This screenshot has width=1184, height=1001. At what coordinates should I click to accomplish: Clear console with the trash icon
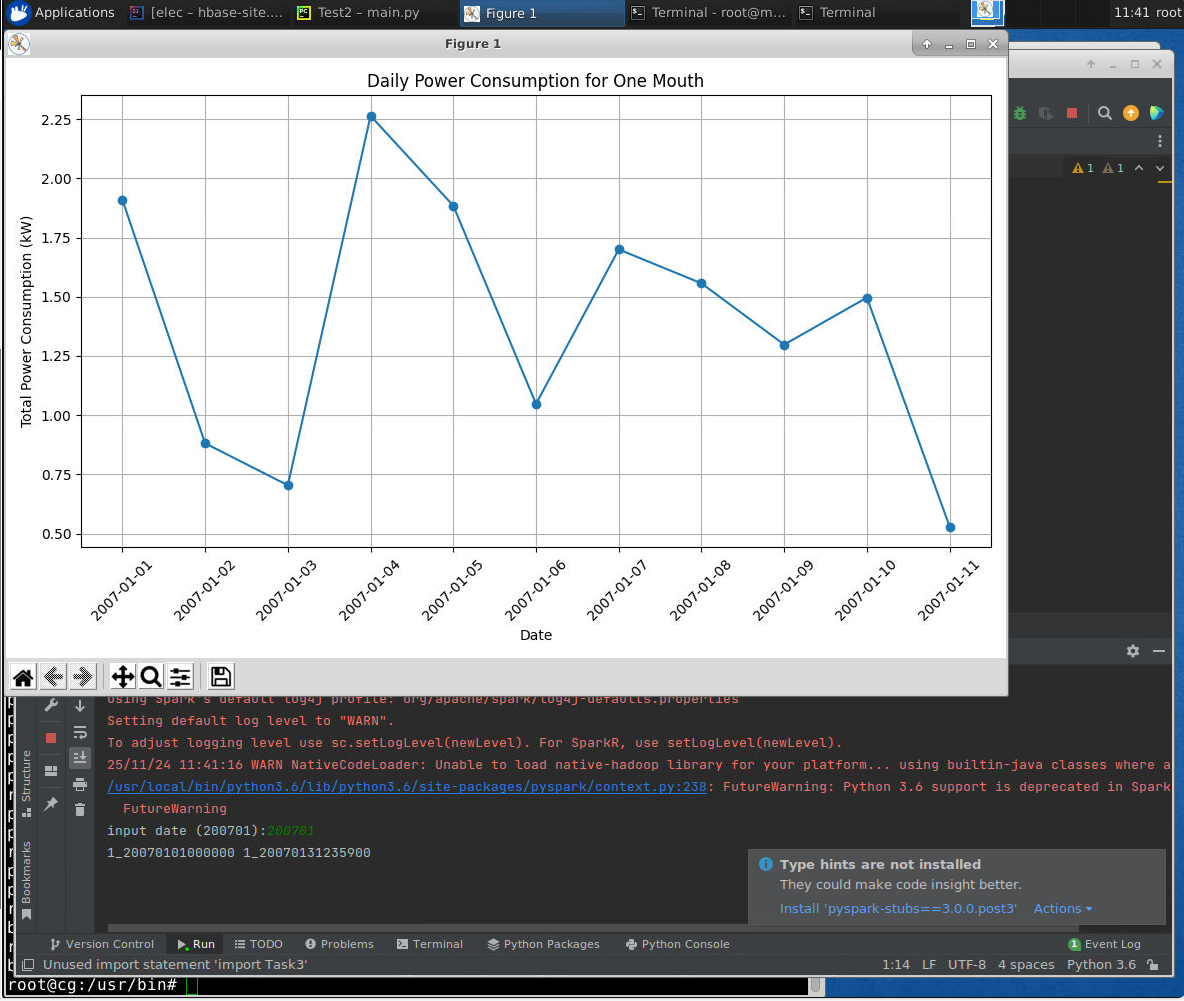80,809
